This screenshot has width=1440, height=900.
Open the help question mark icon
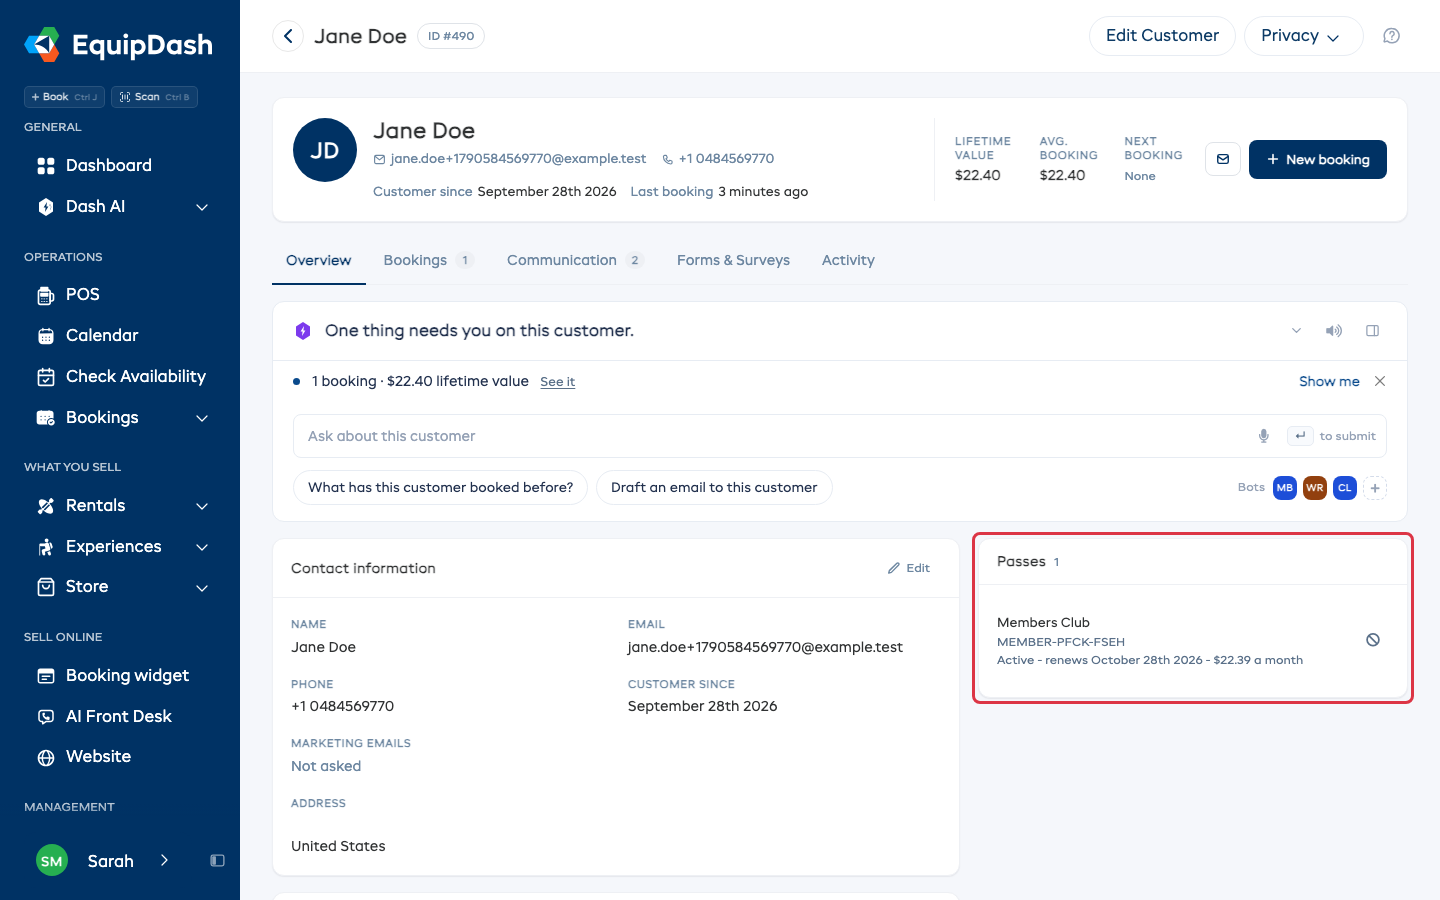1391,36
